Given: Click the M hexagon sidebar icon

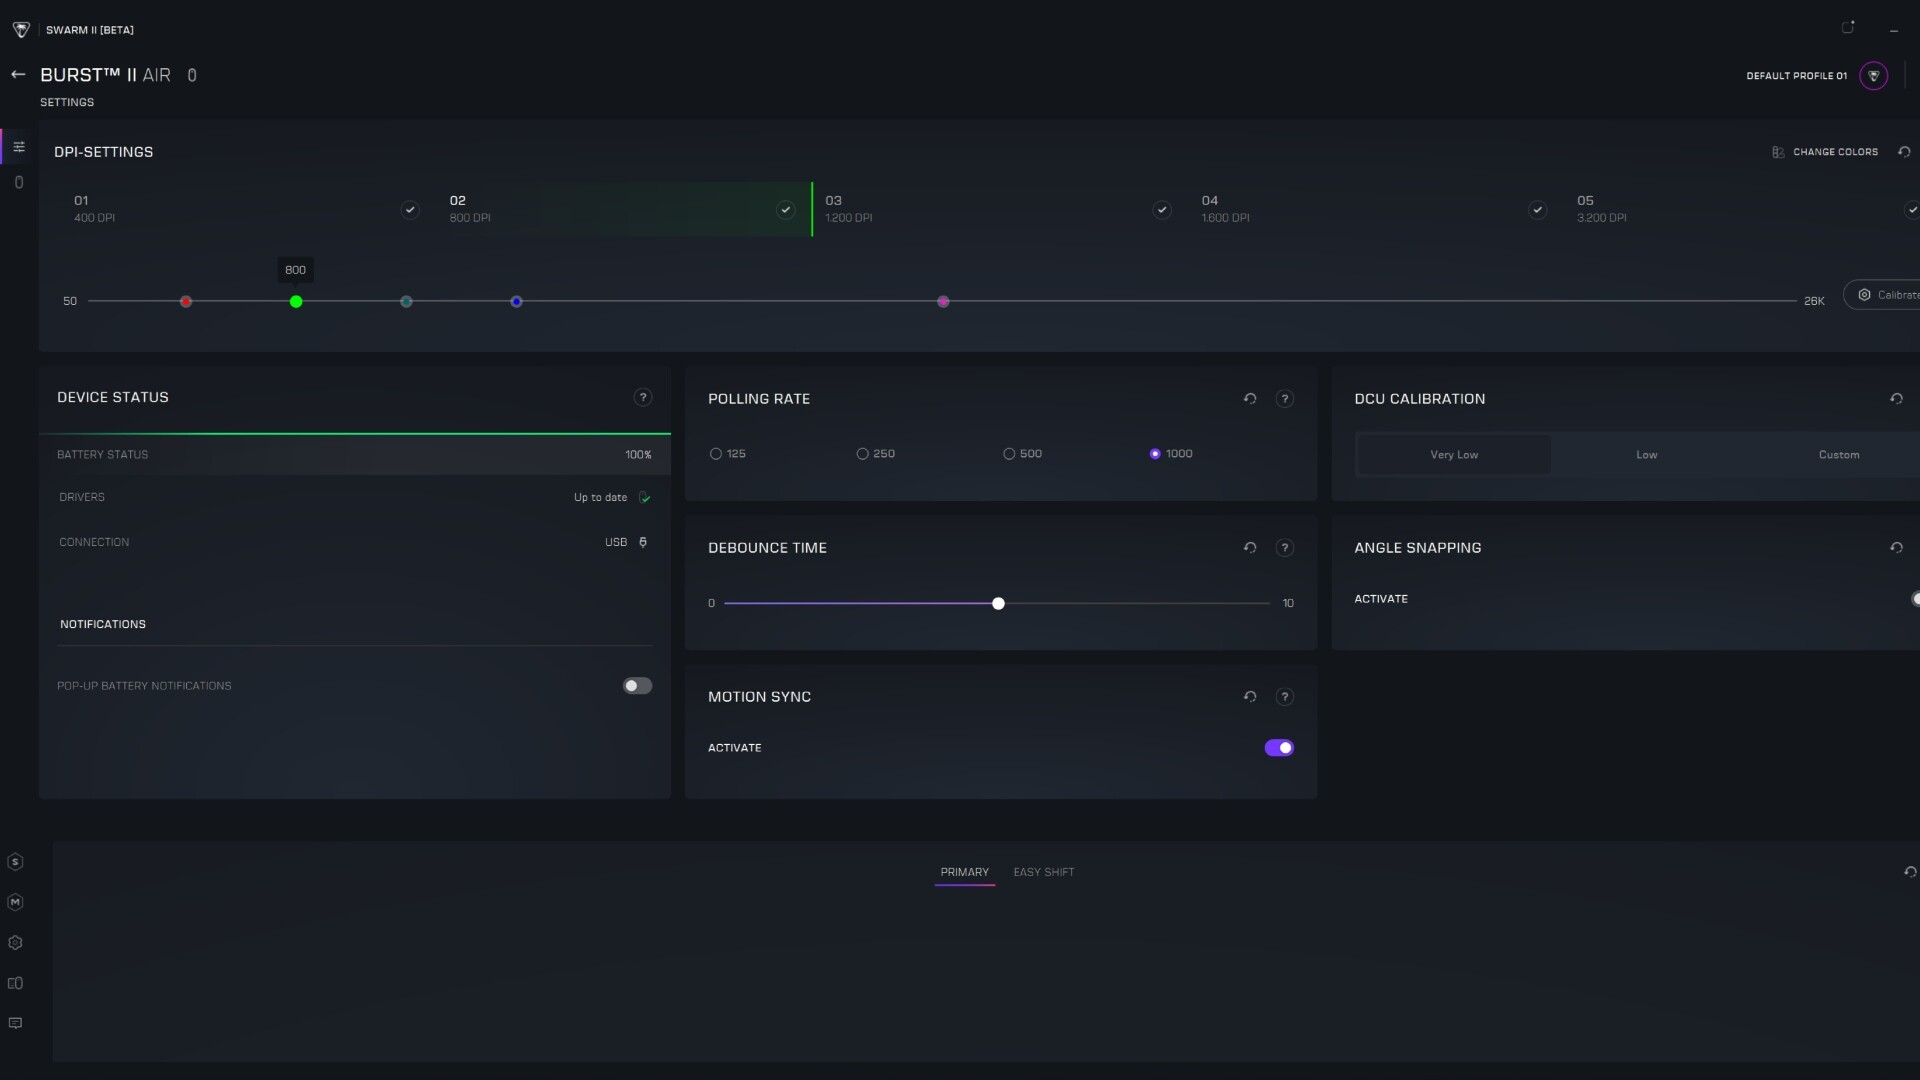Looking at the screenshot, I should tap(15, 902).
